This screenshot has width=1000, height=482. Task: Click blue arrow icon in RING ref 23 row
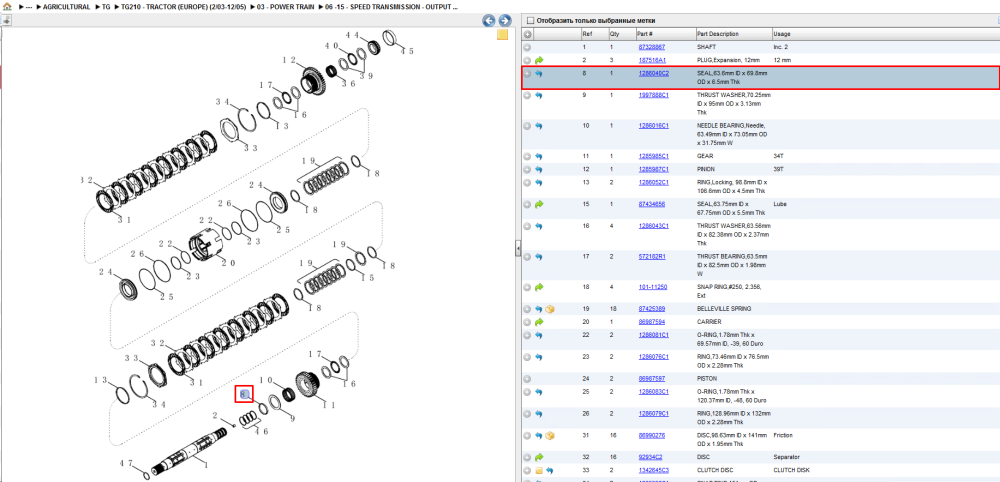click(x=538, y=357)
